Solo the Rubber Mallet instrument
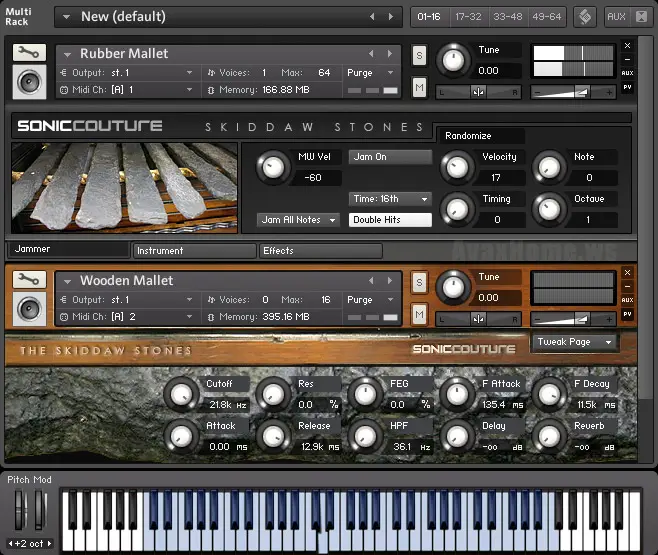 [x=419, y=55]
